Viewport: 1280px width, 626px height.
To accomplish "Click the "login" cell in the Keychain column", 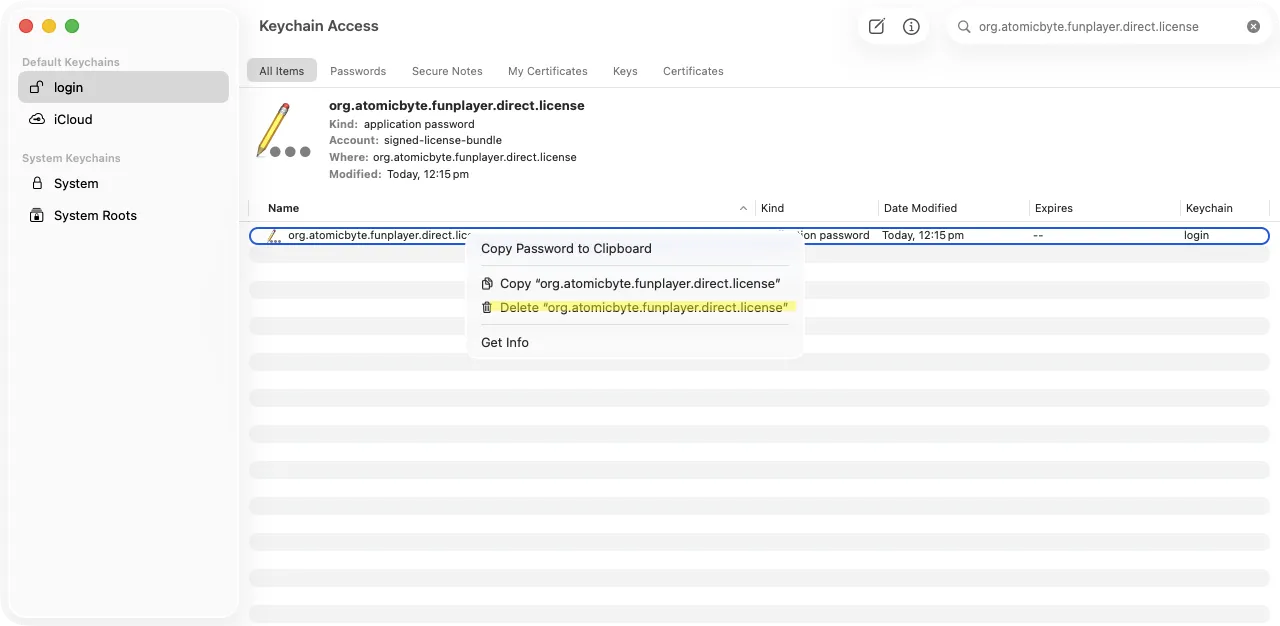I will pyautogui.click(x=1197, y=236).
